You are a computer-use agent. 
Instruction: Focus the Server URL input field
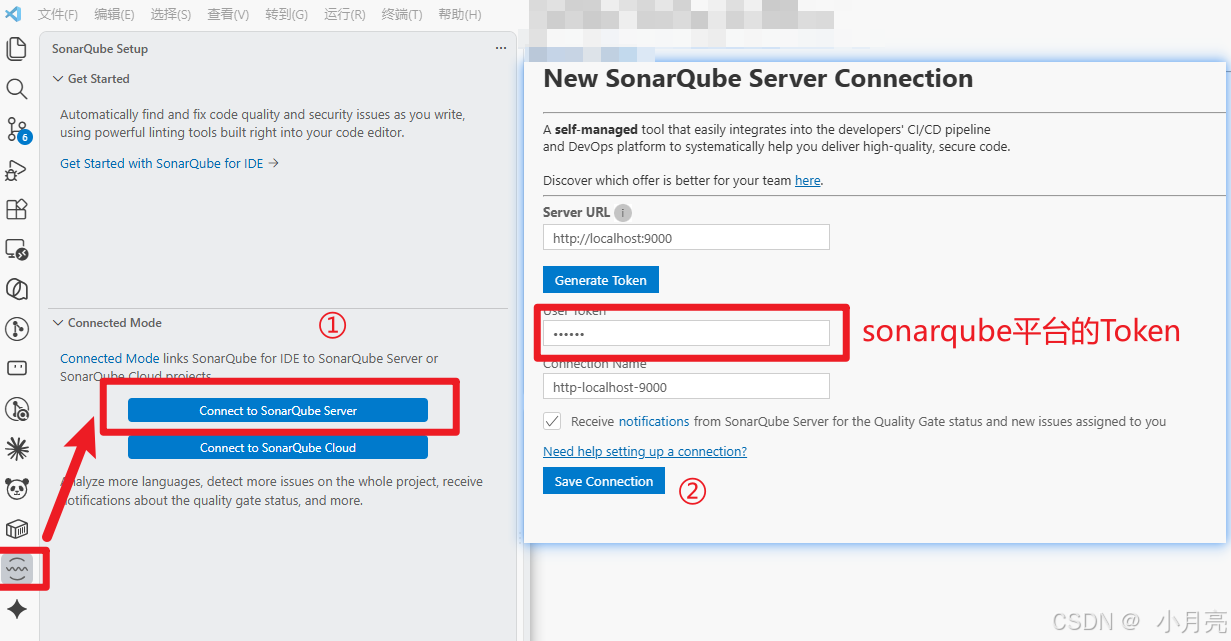[x=686, y=238]
